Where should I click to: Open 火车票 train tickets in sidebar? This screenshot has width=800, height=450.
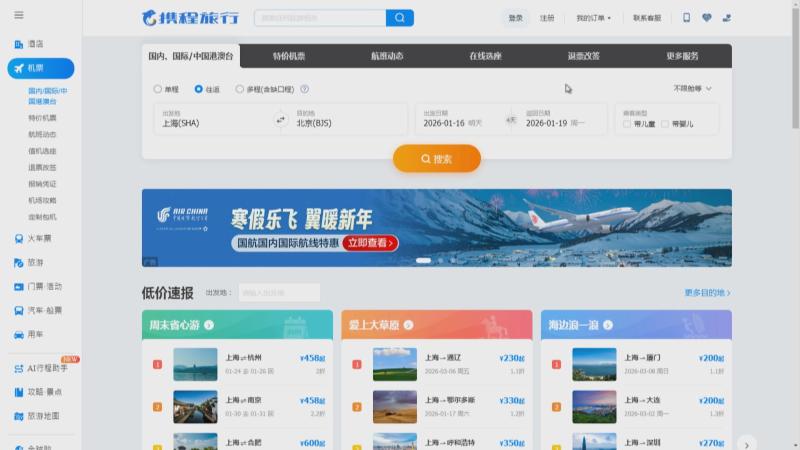click(34, 239)
